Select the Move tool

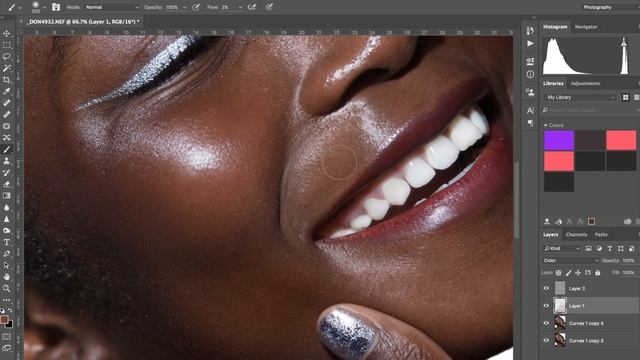pos(7,33)
